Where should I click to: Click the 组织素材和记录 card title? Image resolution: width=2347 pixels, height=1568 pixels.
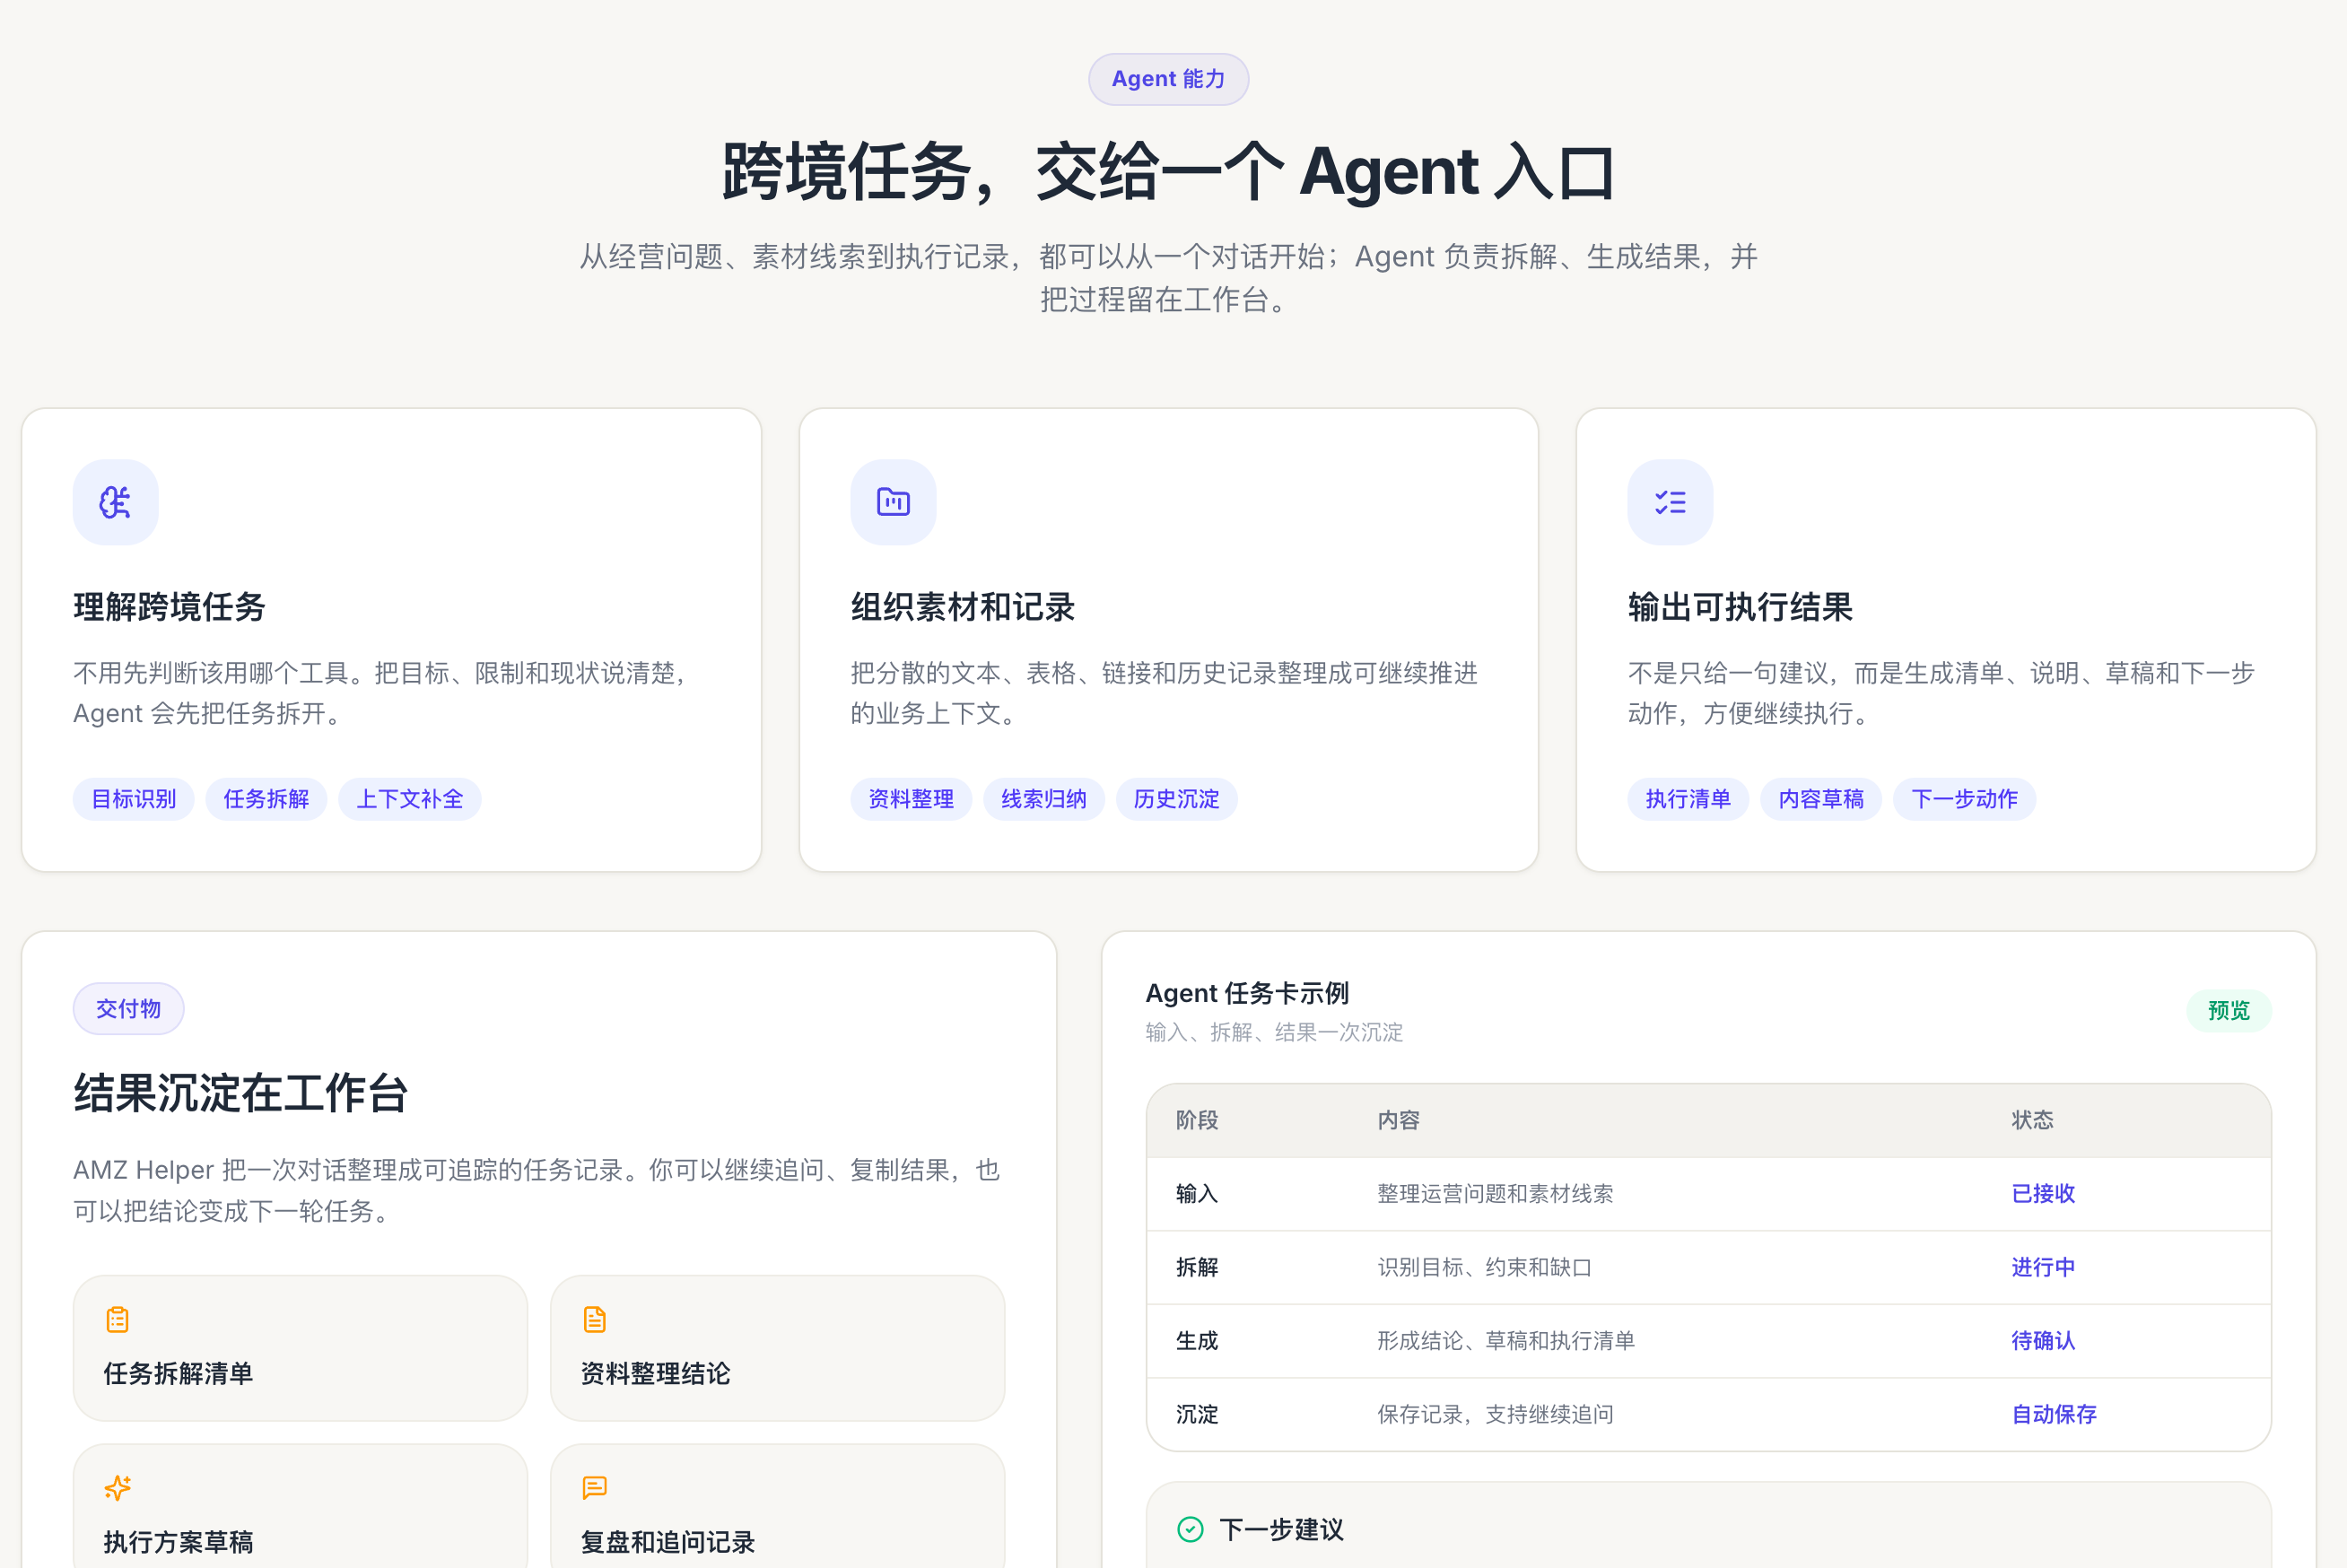click(963, 607)
